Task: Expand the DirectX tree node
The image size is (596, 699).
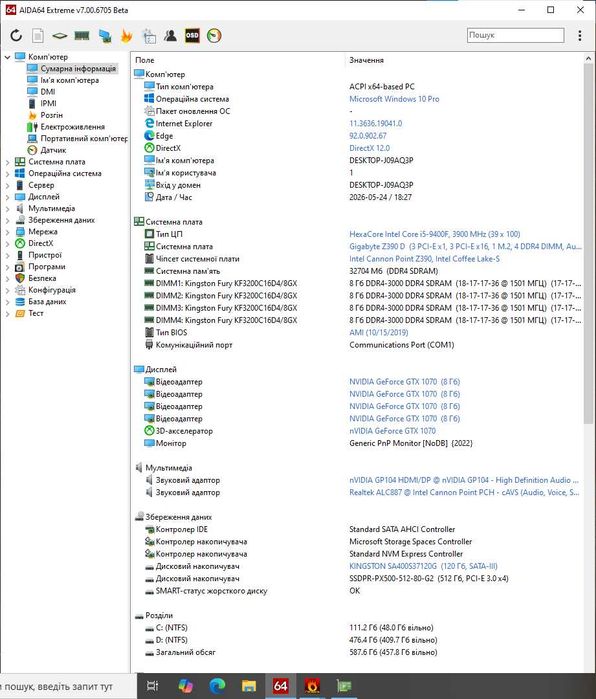Action: tap(8, 244)
